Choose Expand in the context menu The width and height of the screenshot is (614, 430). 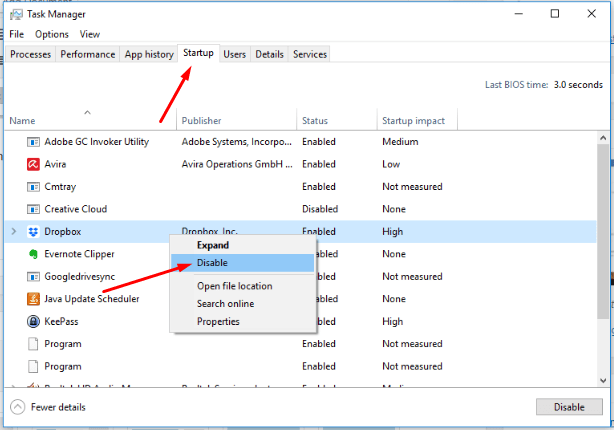coord(243,245)
